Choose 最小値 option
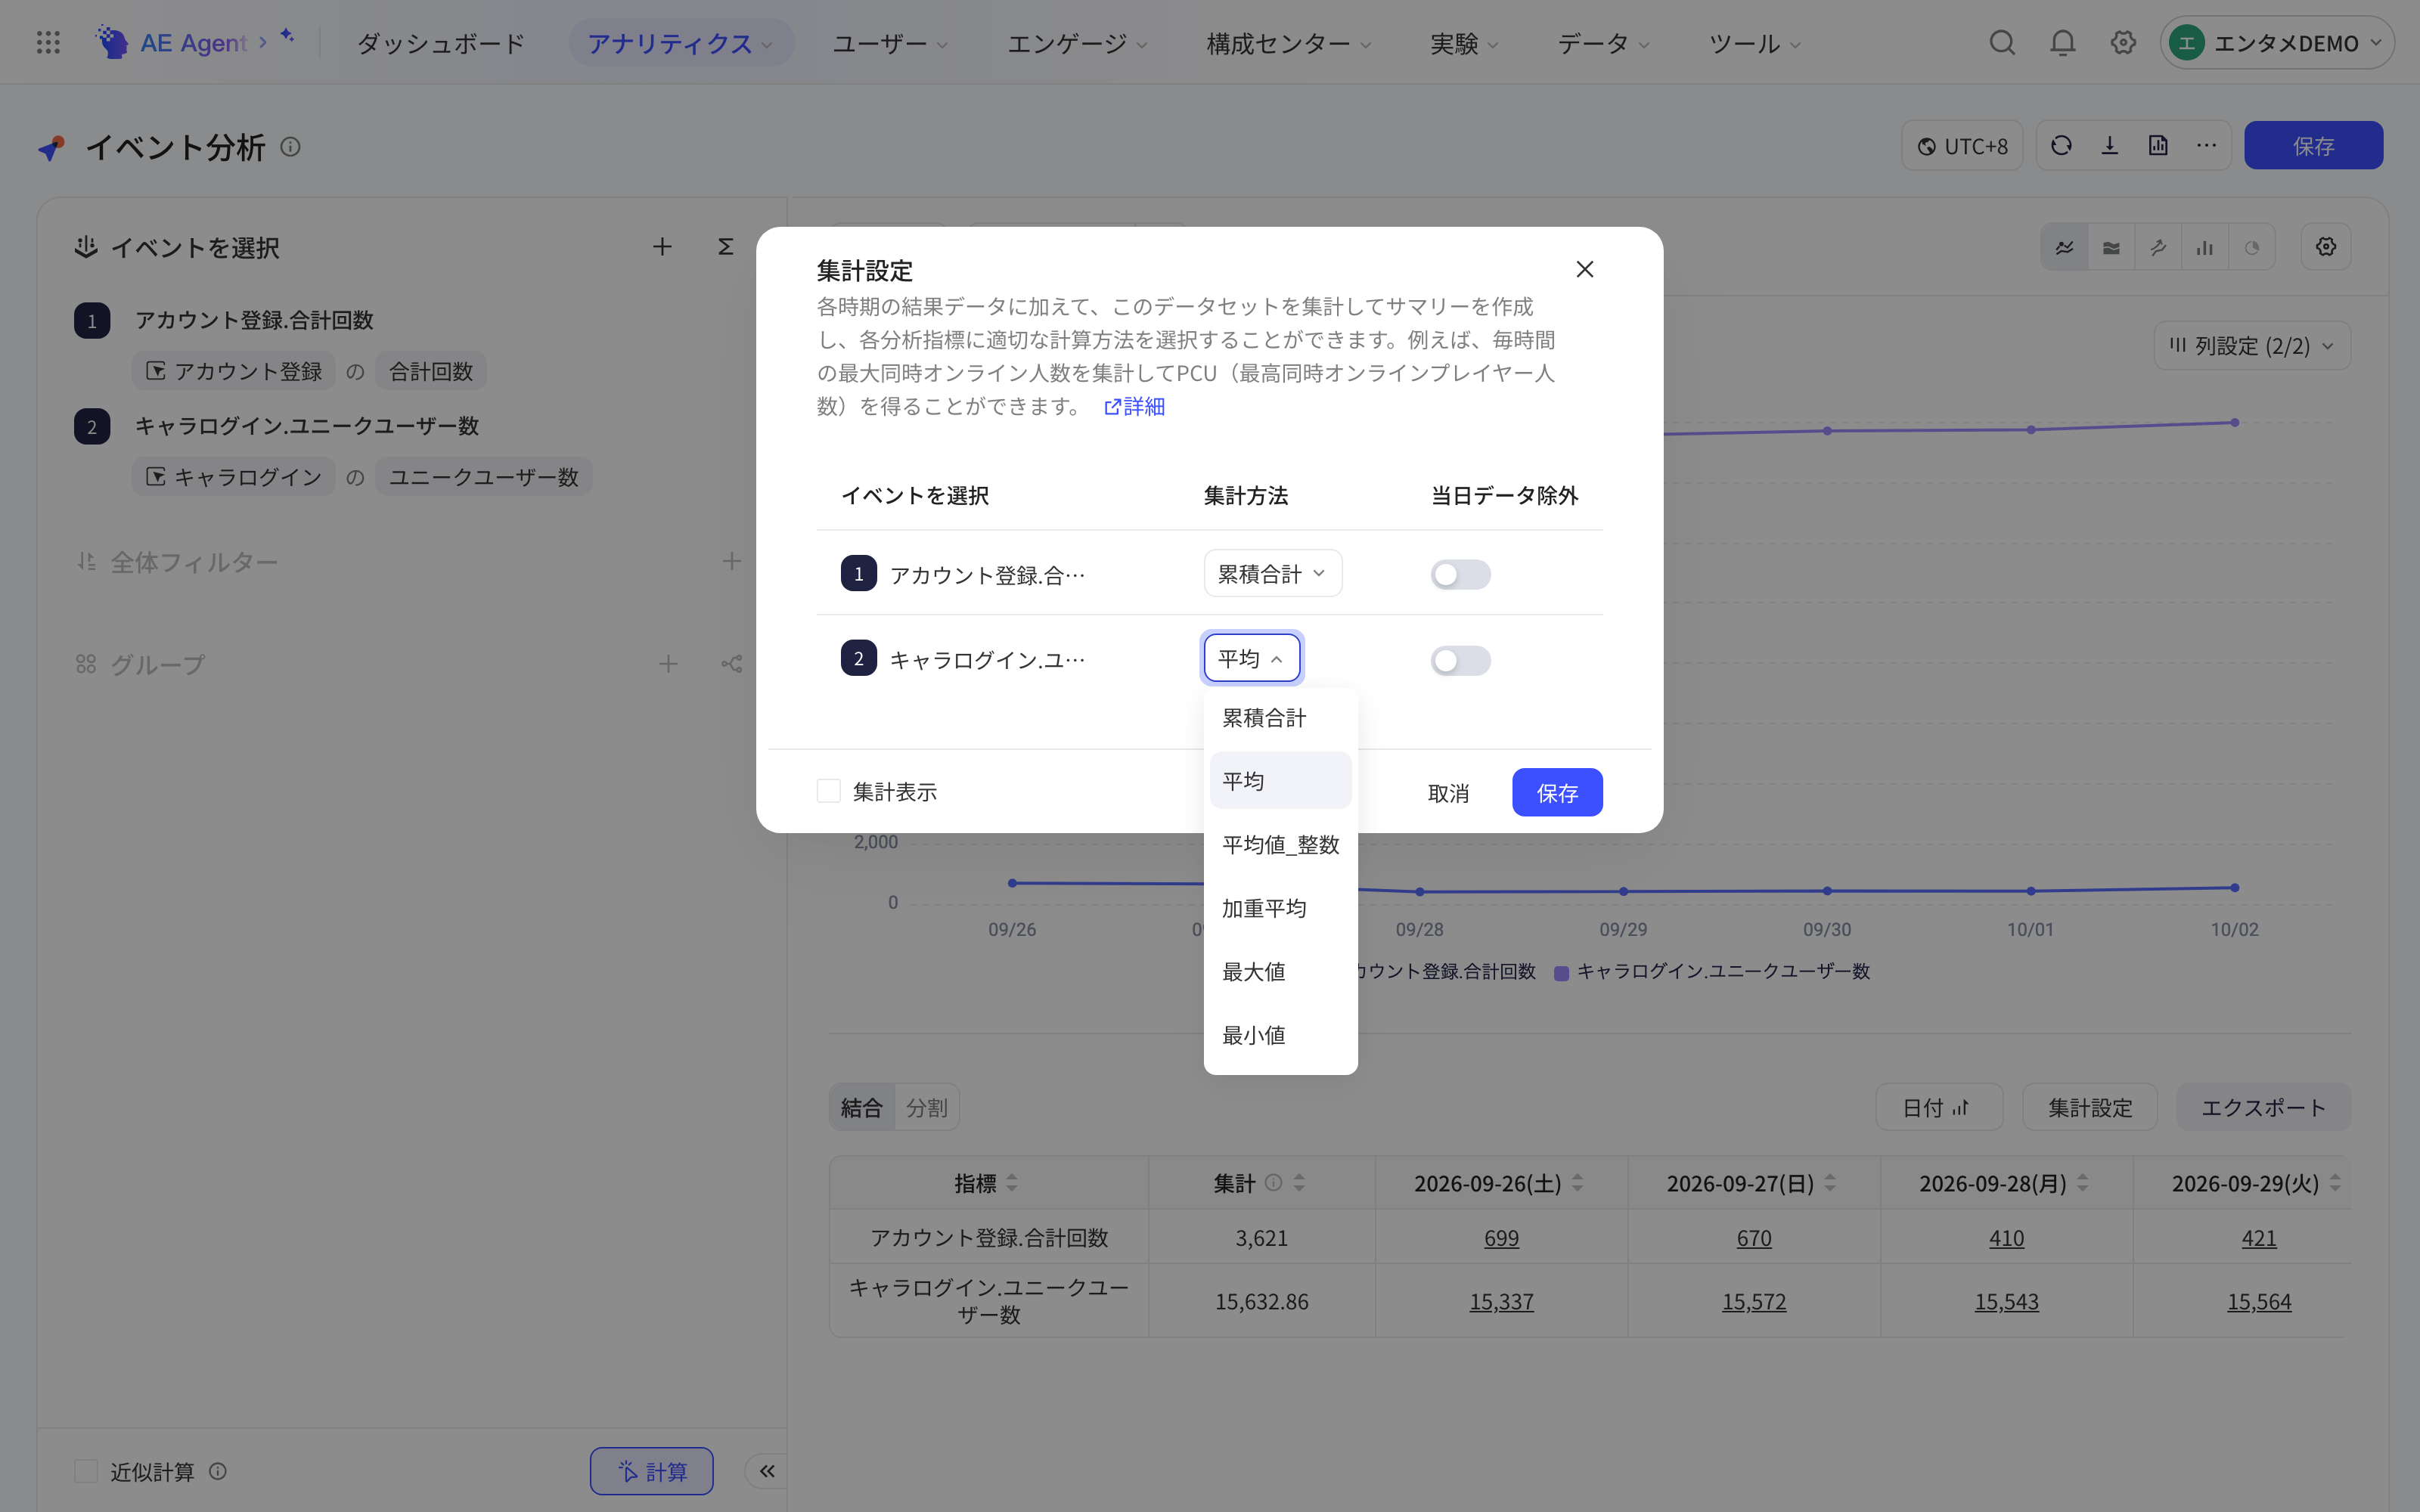2420x1512 pixels. [x=1280, y=1035]
